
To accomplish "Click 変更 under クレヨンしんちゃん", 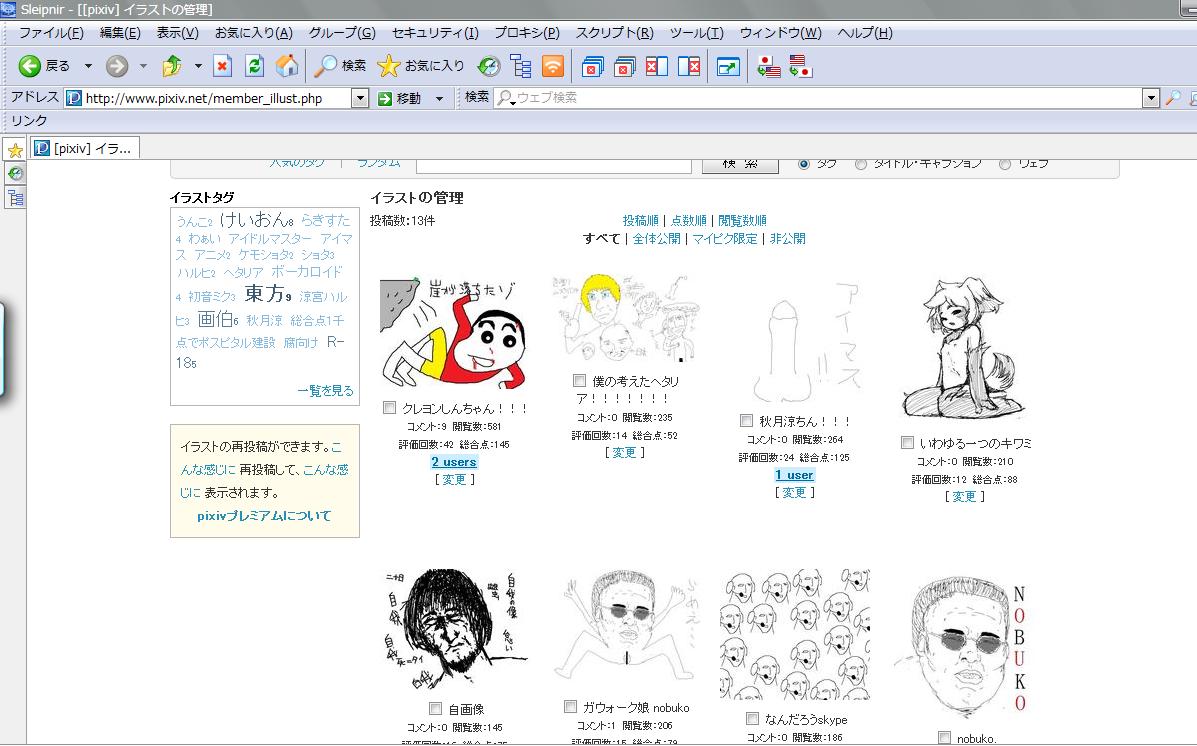I will click(x=454, y=480).
